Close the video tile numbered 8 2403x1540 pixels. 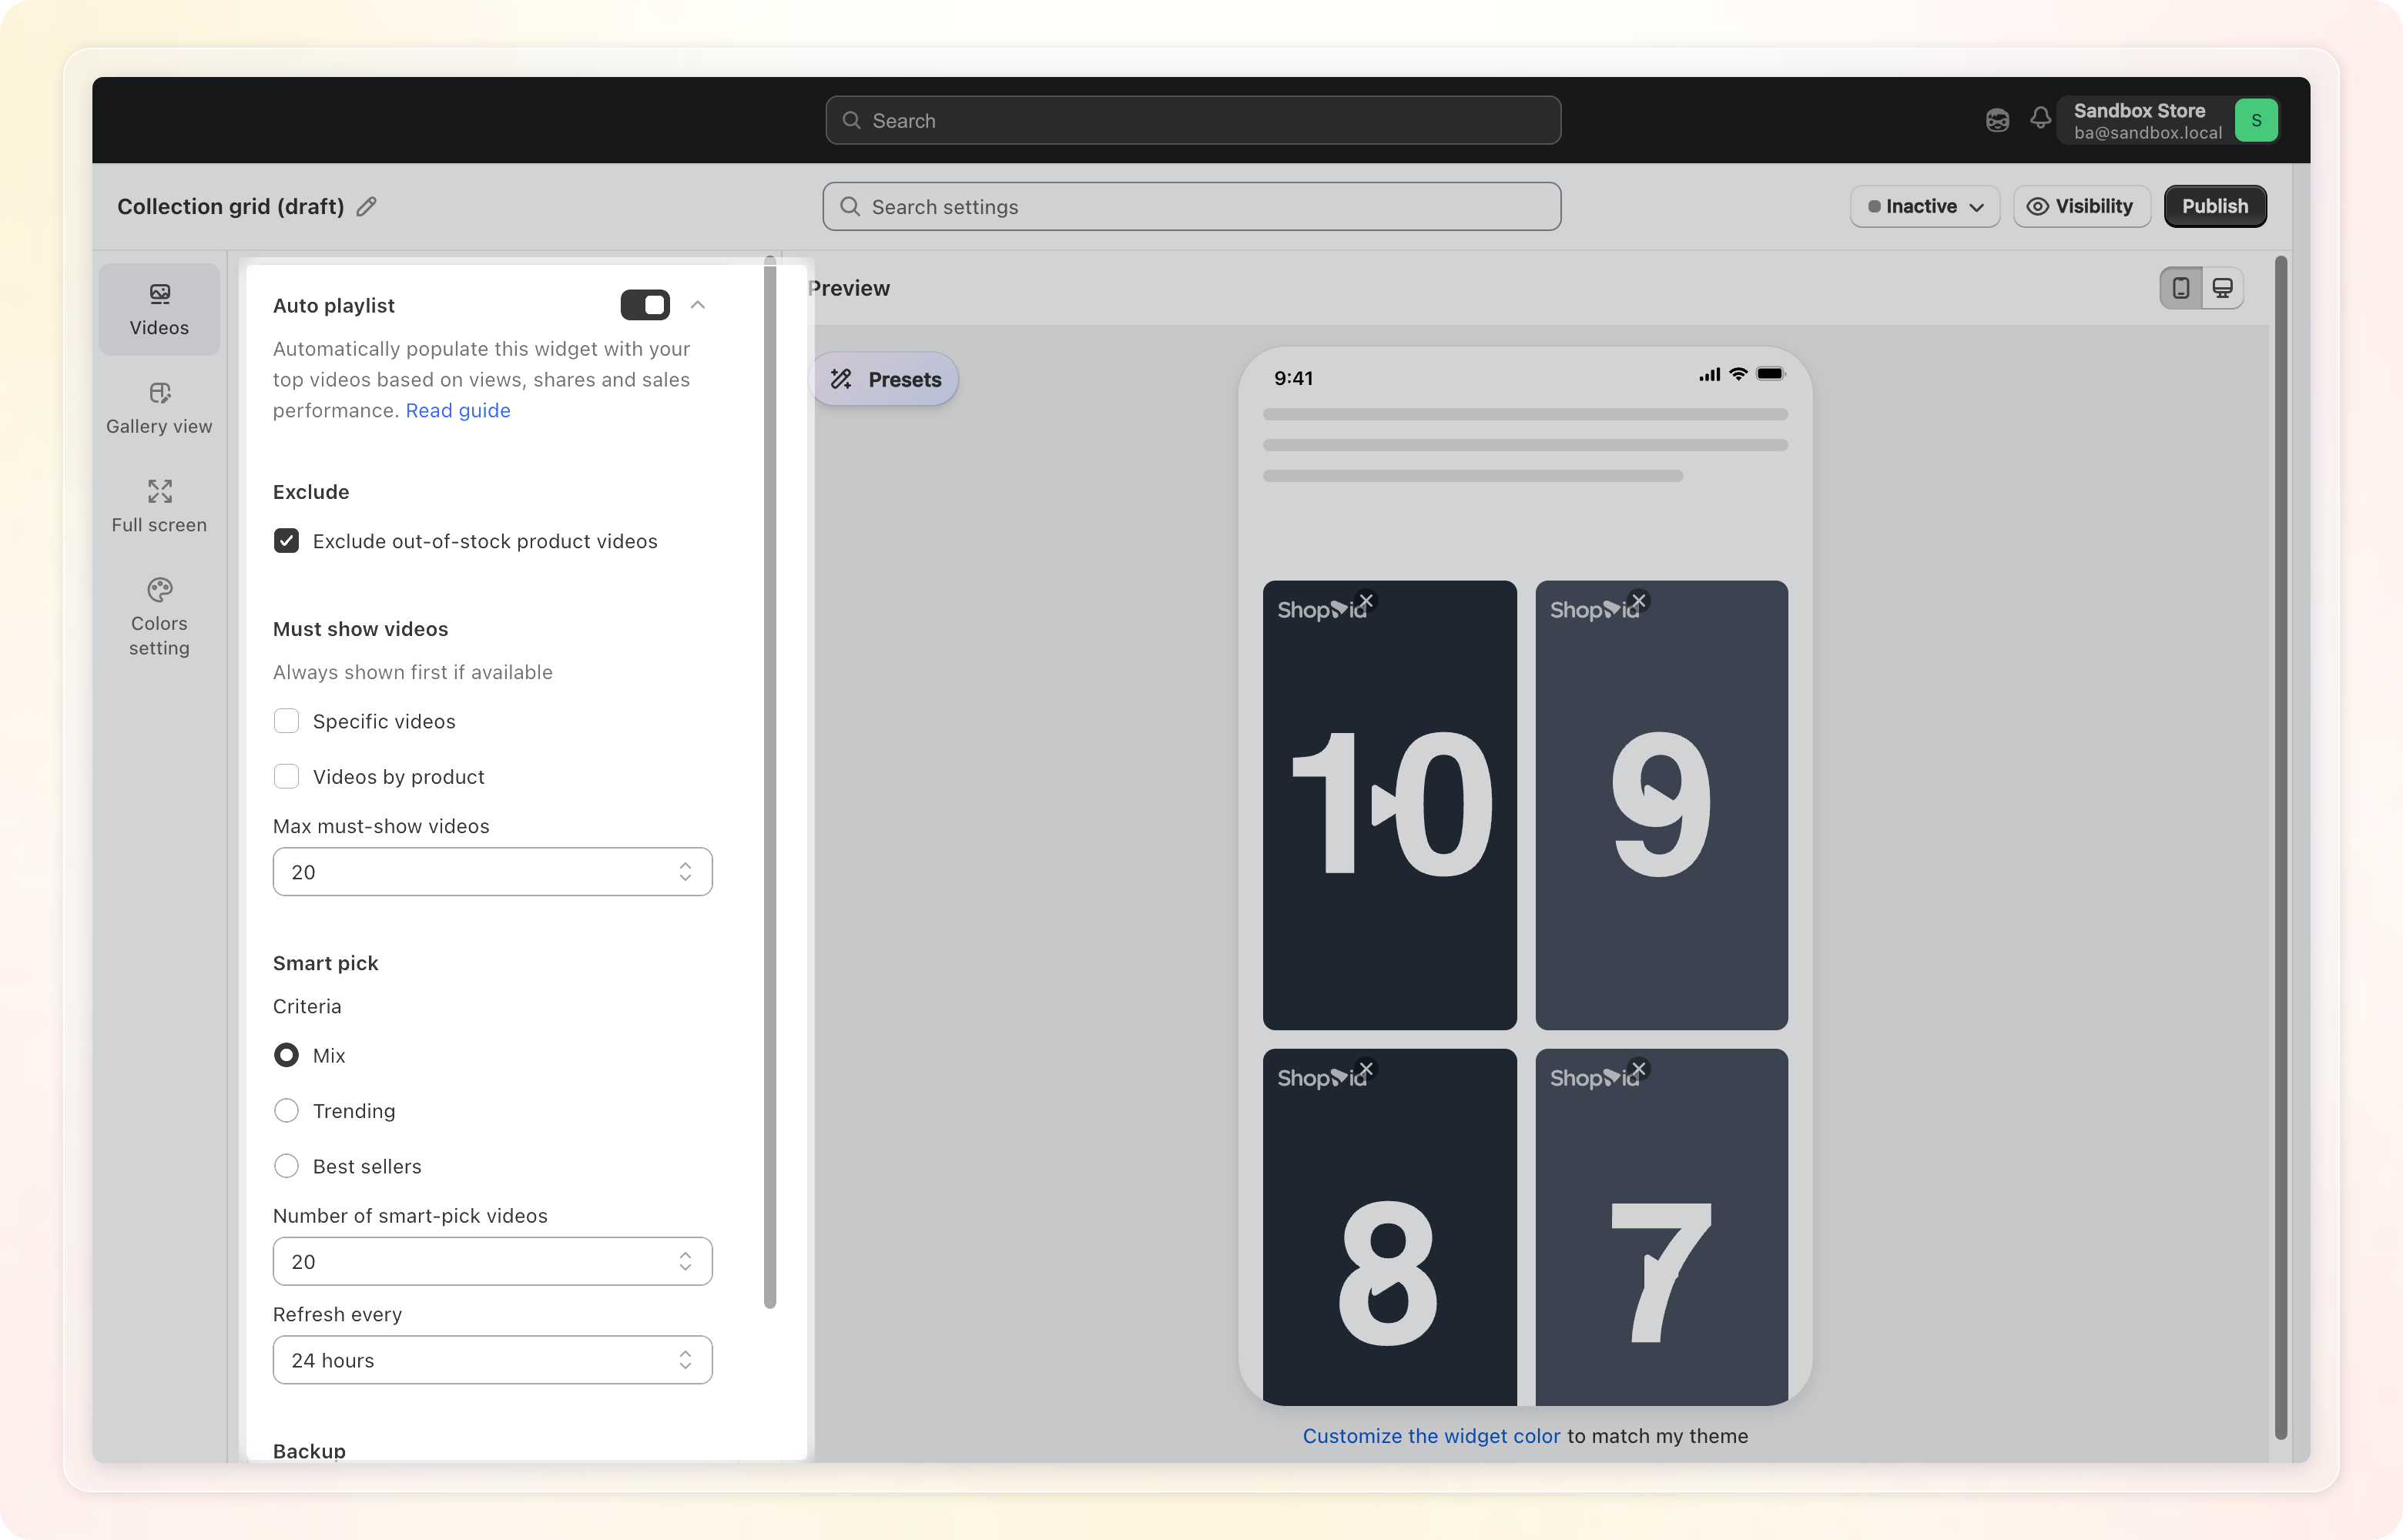(1366, 1069)
